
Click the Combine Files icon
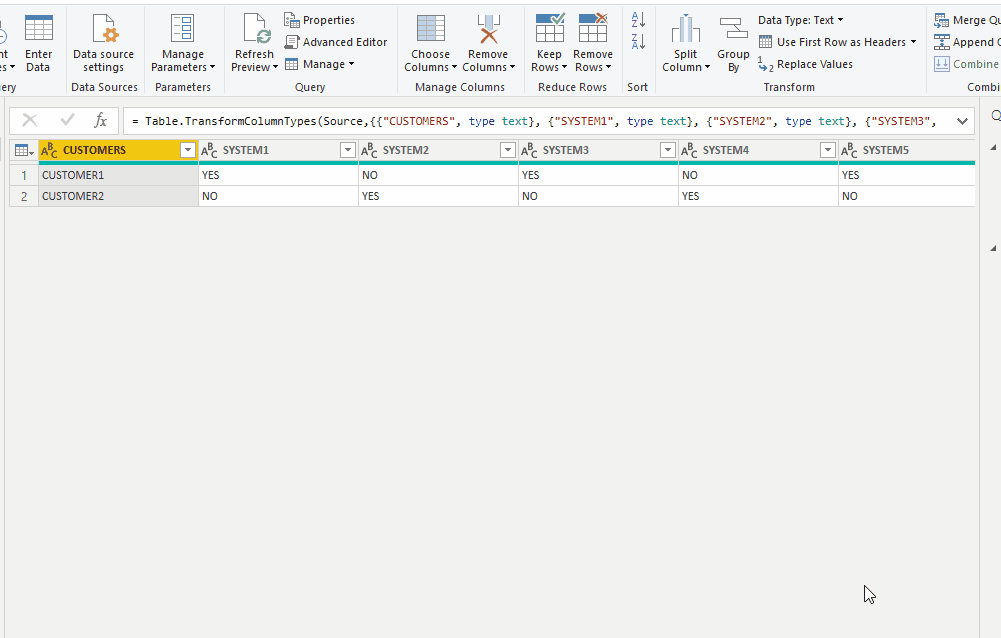pos(941,64)
